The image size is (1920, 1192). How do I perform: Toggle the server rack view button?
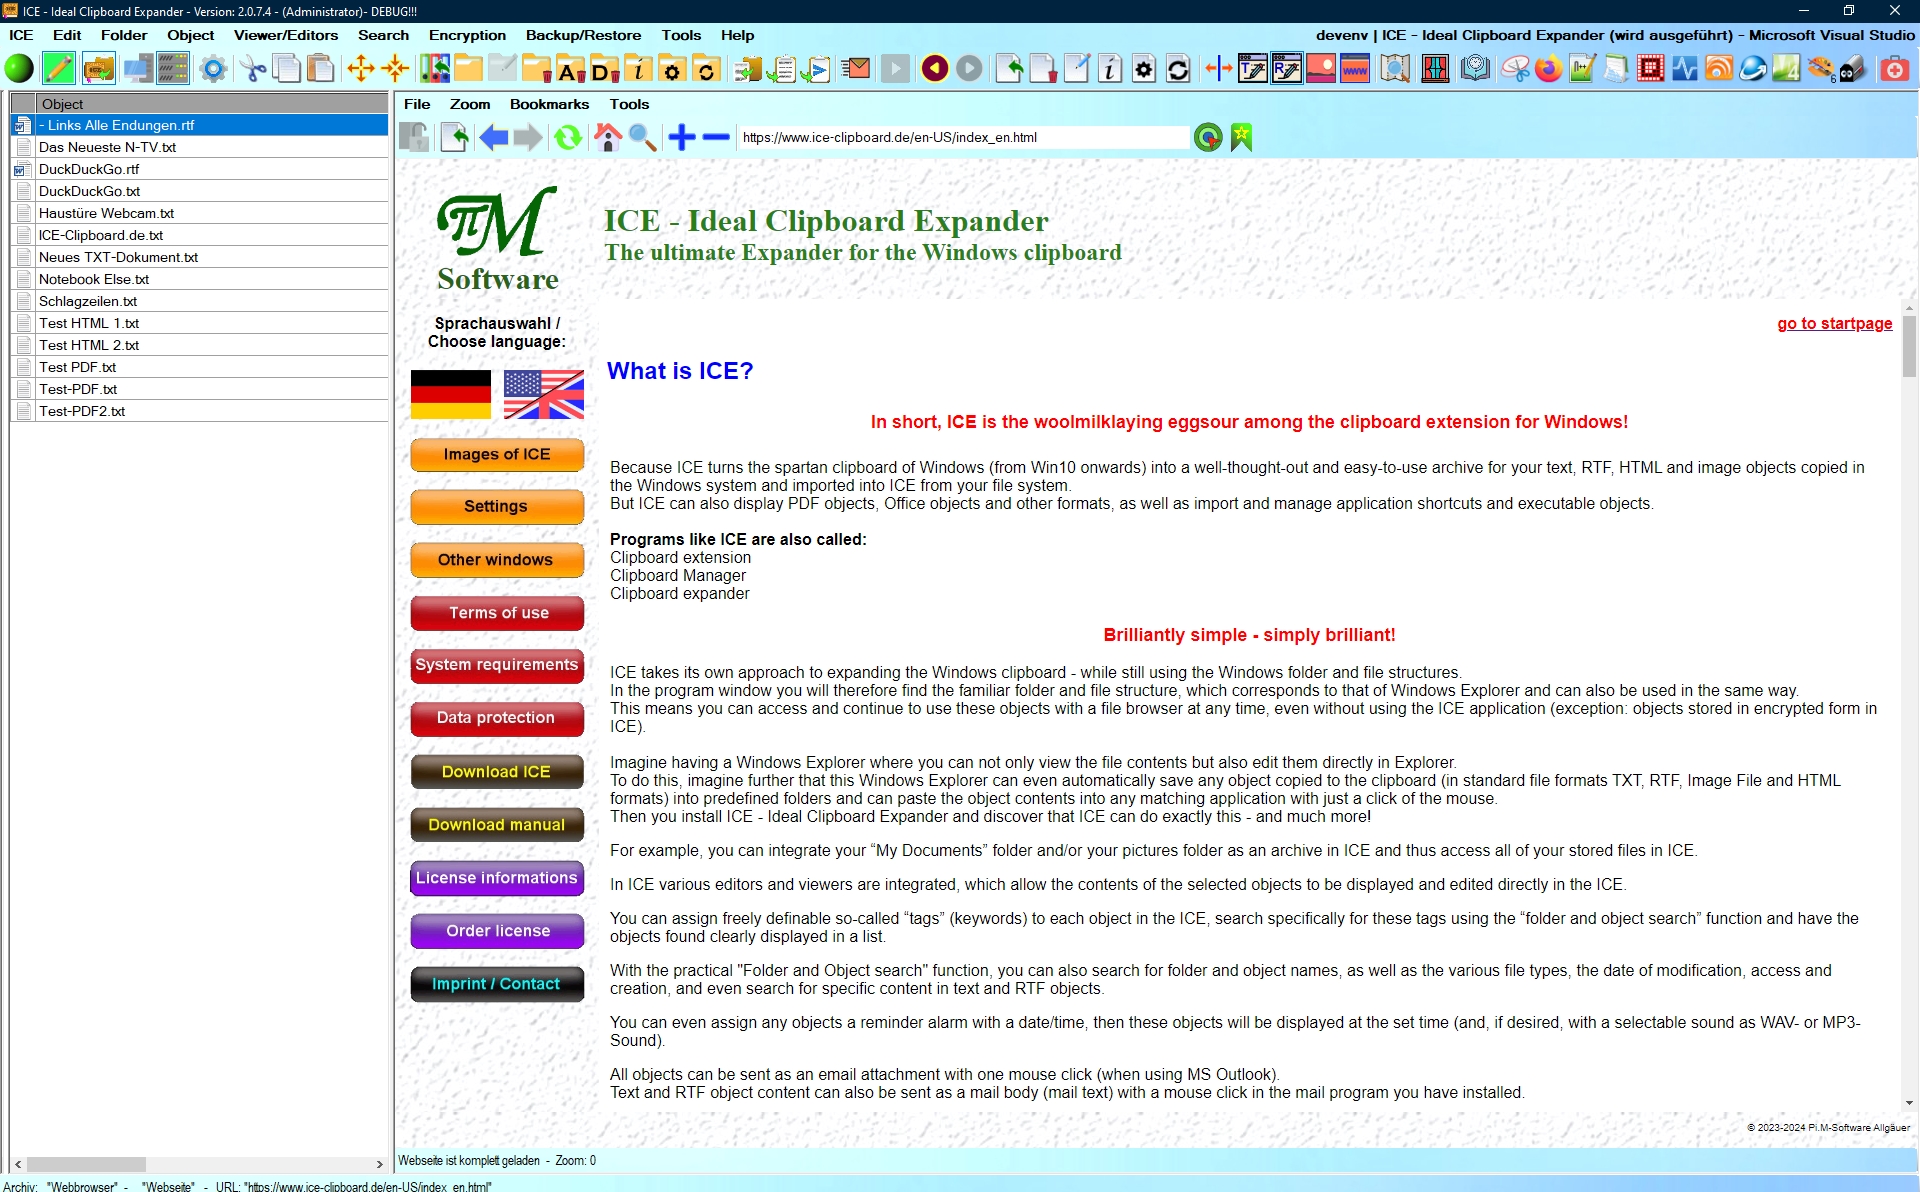click(173, 69)
